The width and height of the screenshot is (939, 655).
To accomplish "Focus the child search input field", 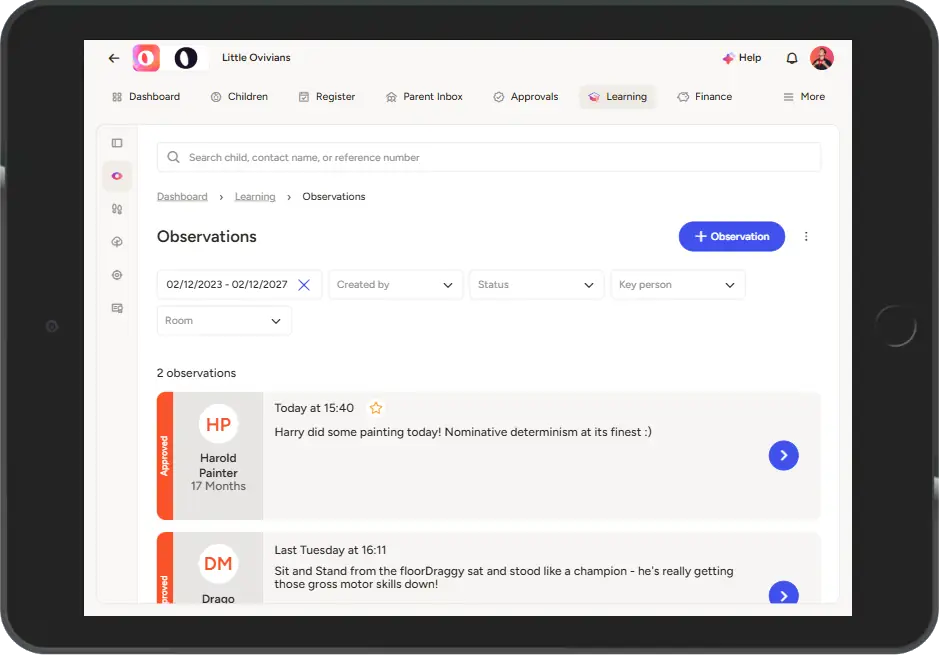I will point(489,157).
